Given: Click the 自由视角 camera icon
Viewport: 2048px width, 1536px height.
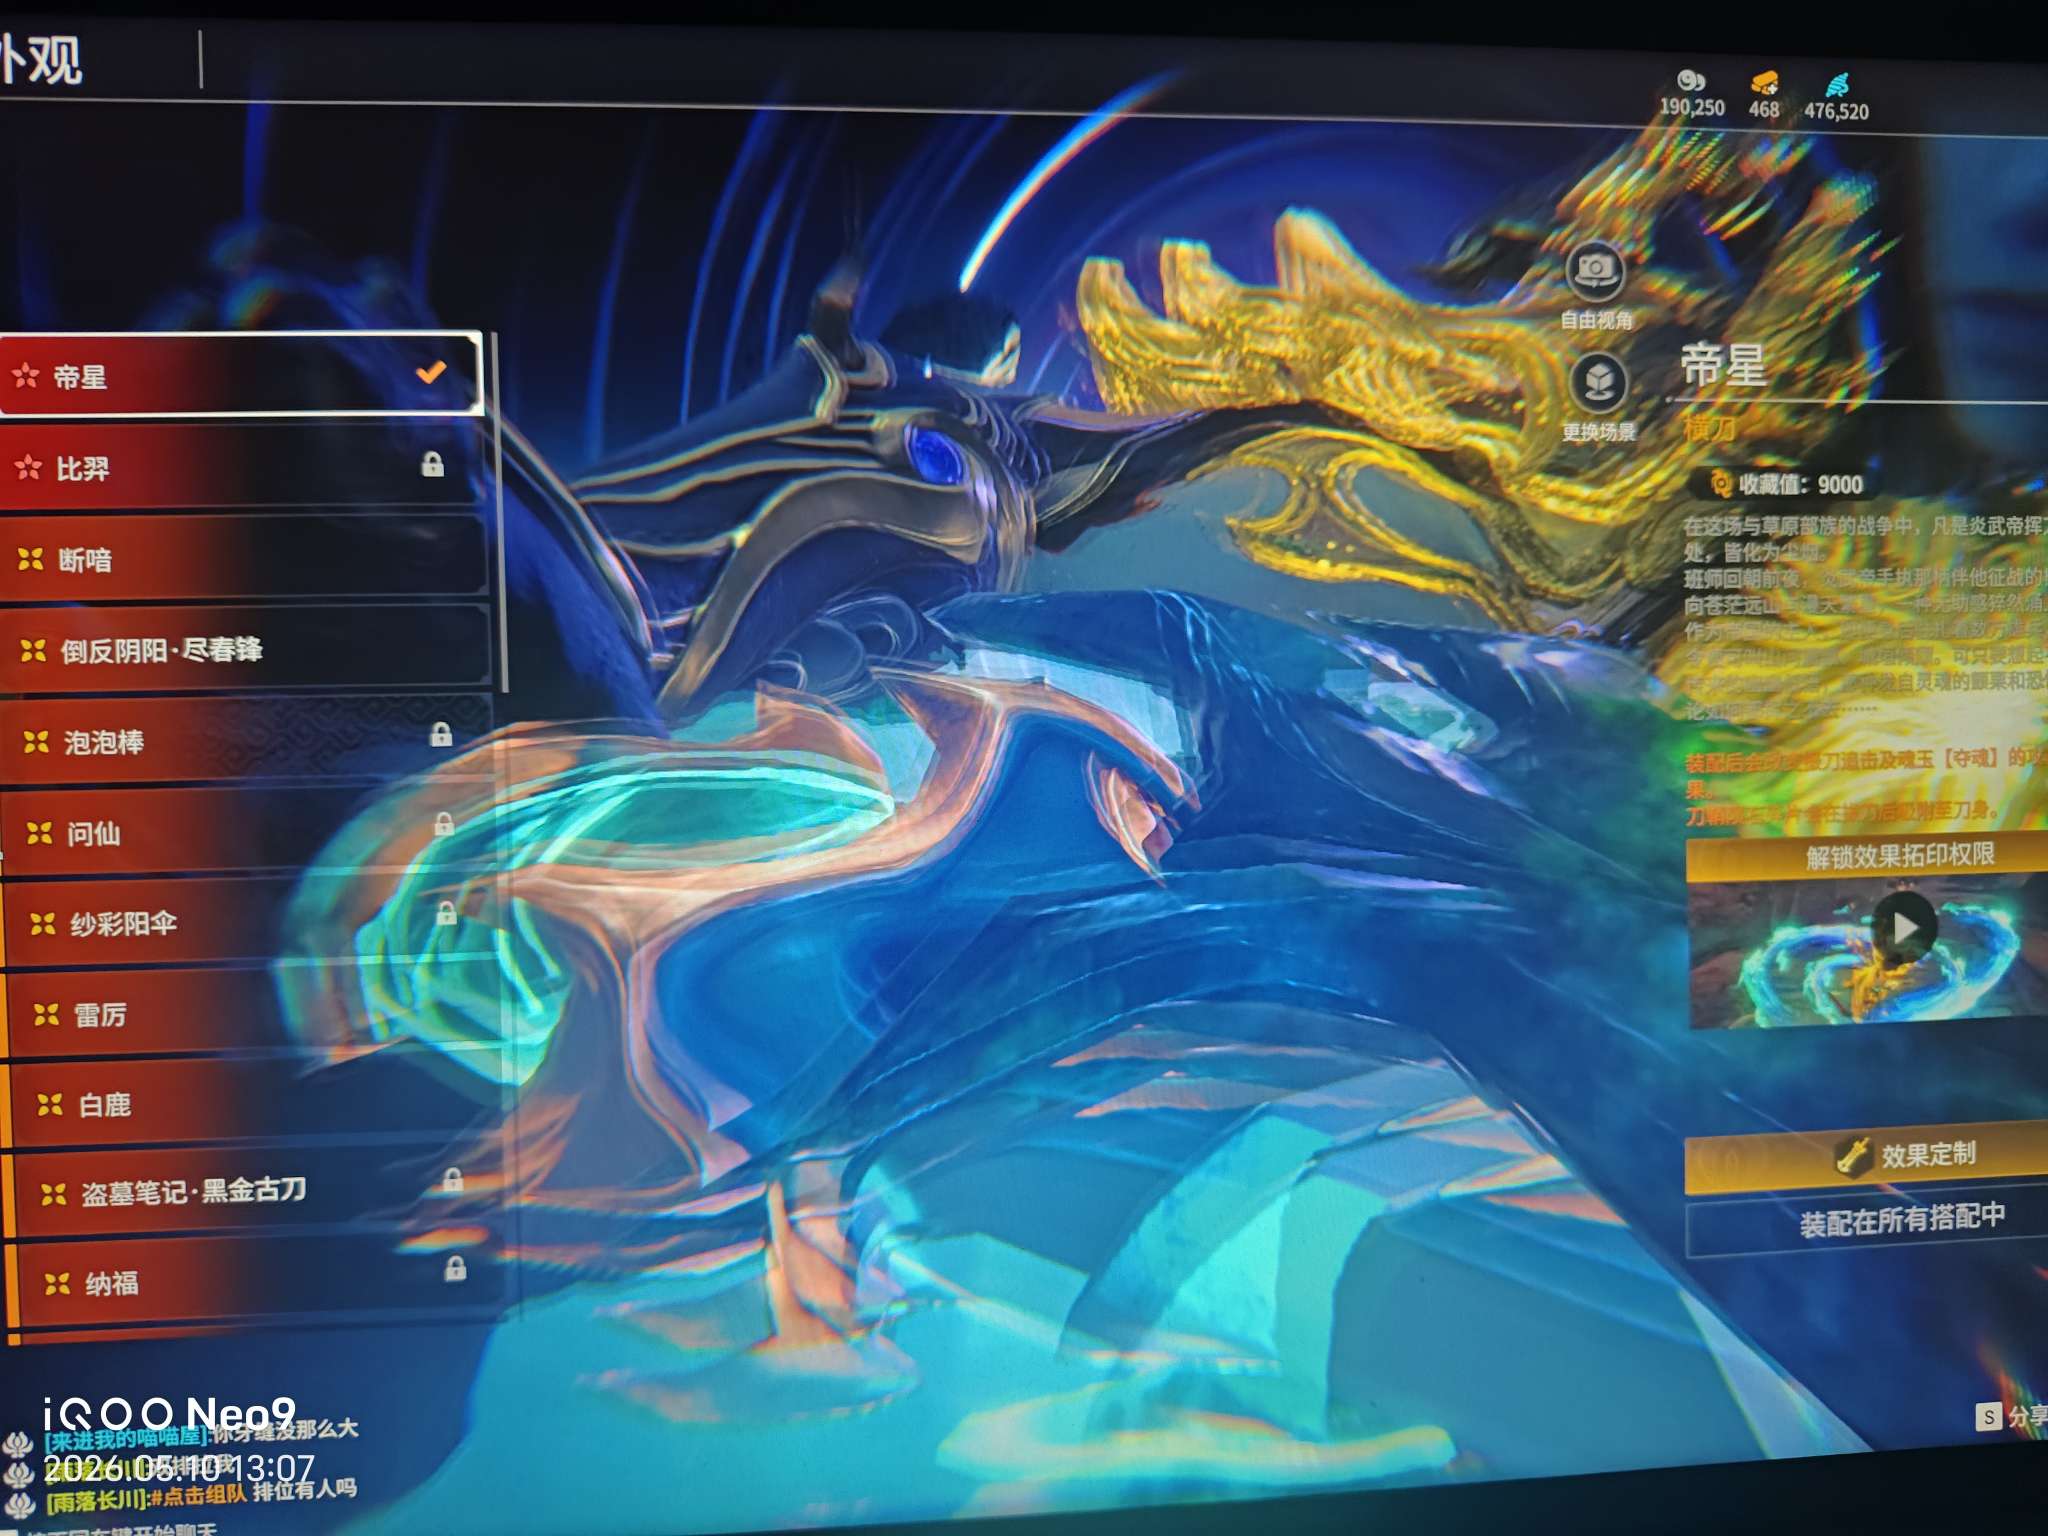Looking at the screenshot, I should tap(1595, 269).
